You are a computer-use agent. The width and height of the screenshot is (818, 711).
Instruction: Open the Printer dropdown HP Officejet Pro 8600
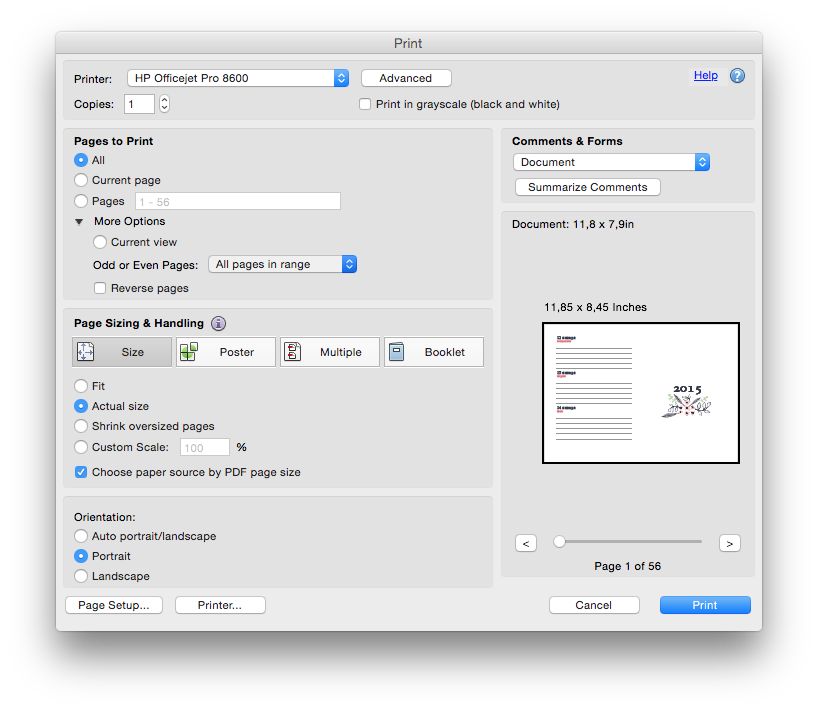[238, 78]
